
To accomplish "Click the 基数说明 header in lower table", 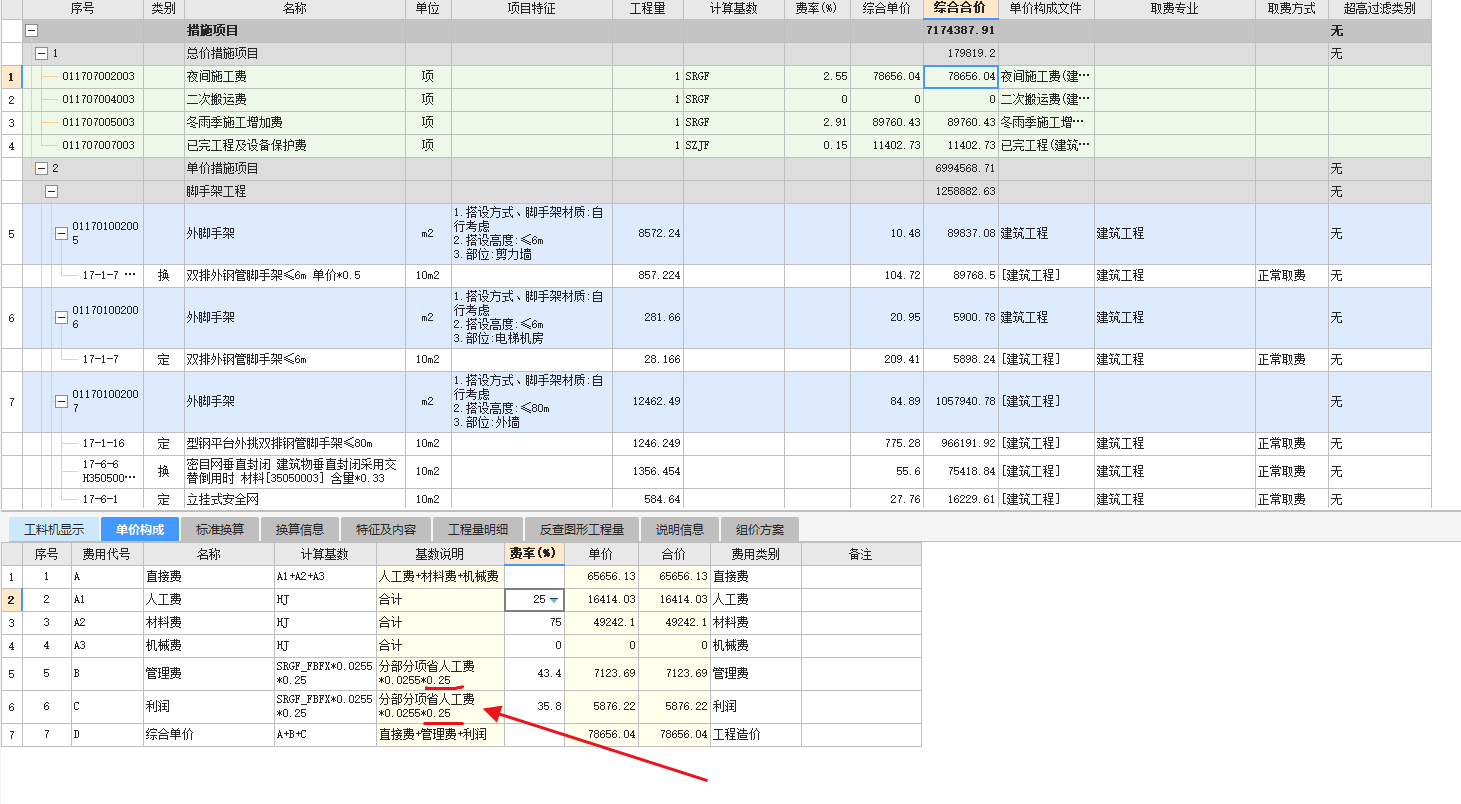I will [x=440, y=554].
